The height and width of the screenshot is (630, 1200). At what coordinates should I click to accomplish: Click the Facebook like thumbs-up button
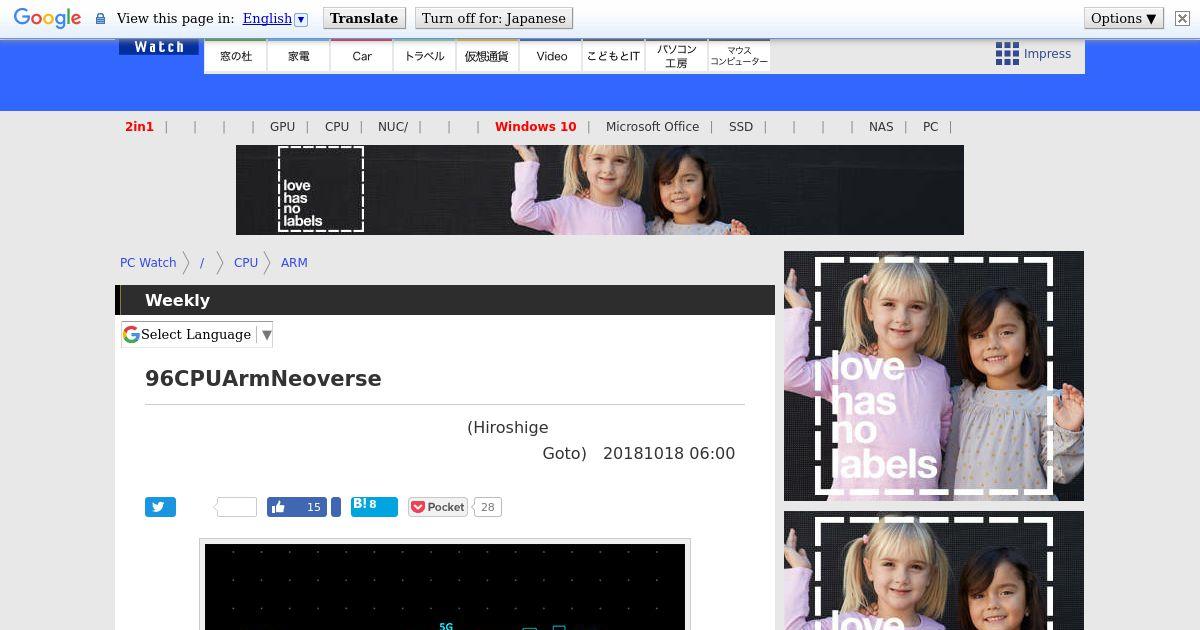(297, 507)
